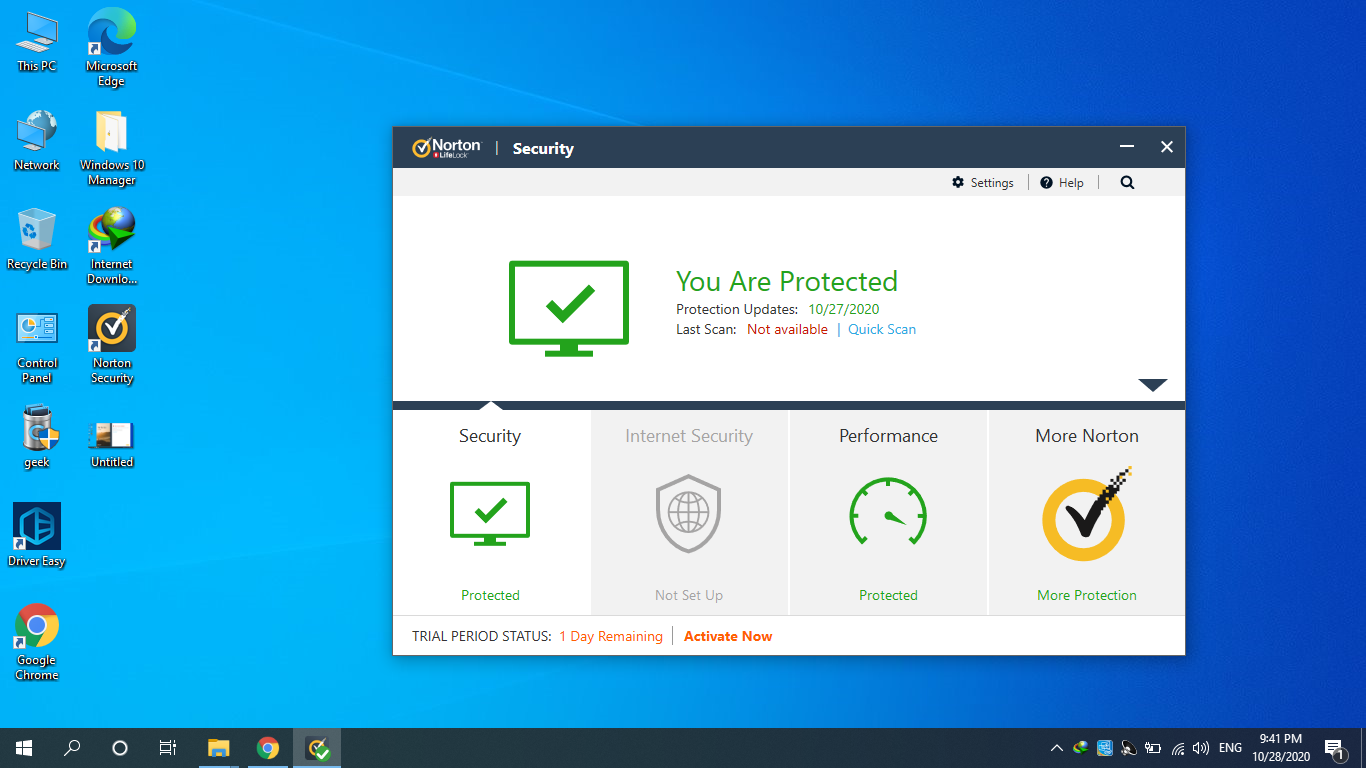Screen dimensions: 1366x768
Task: Select Network desktop icon
Action: [x=37, y=140]
